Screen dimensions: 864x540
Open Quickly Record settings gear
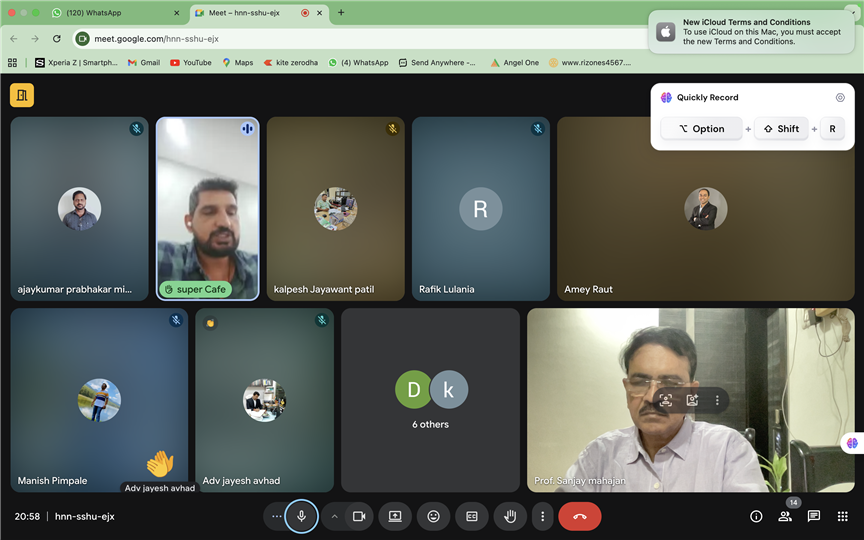pos(840,97)
